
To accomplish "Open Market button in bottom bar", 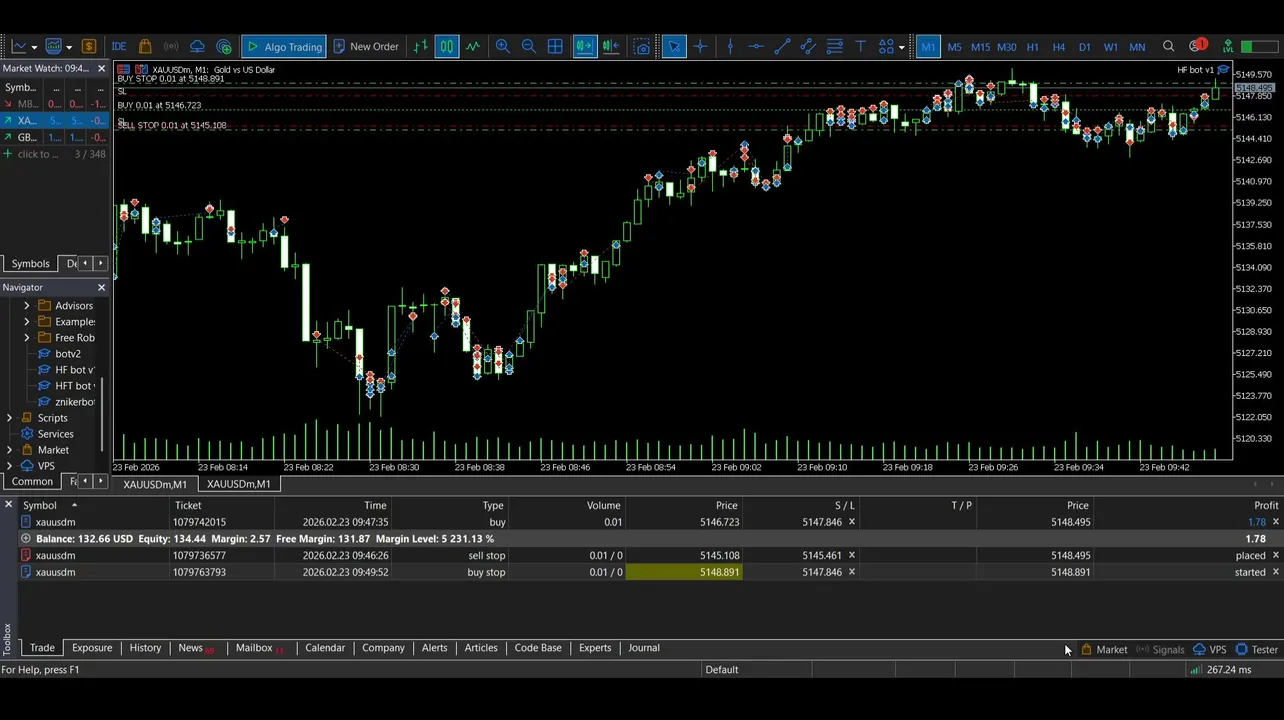I will coord(1104,649).
